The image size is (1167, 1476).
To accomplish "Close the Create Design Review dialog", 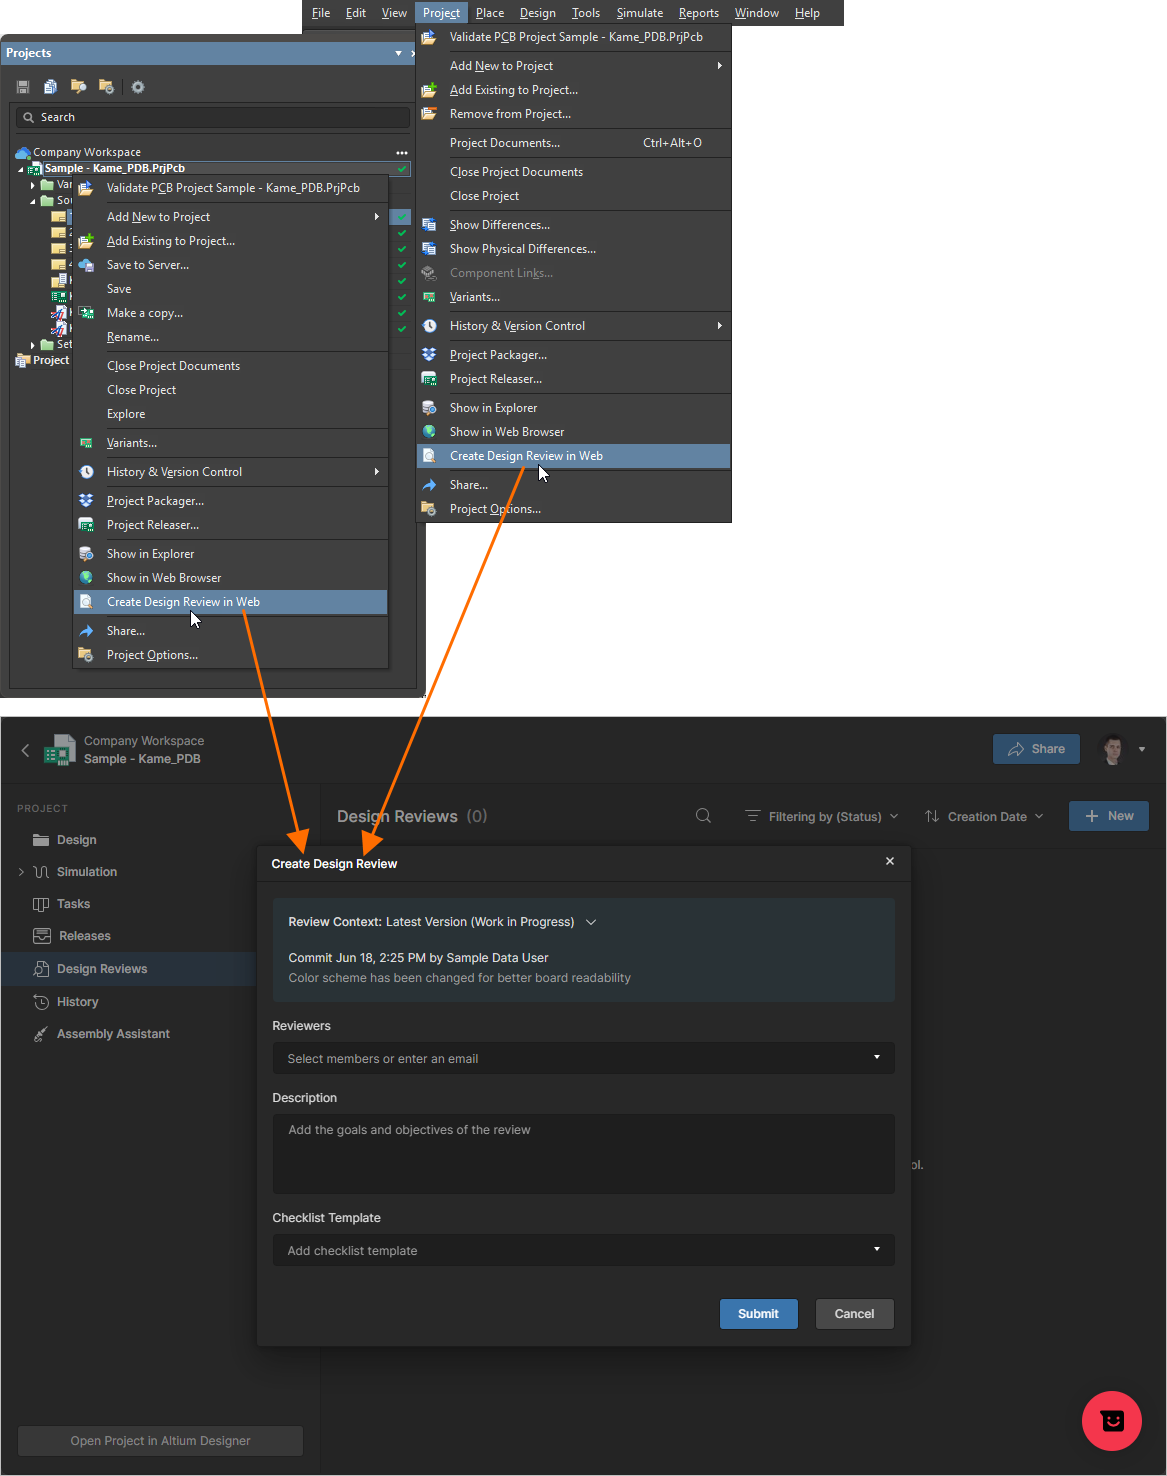I will (890, 861).
